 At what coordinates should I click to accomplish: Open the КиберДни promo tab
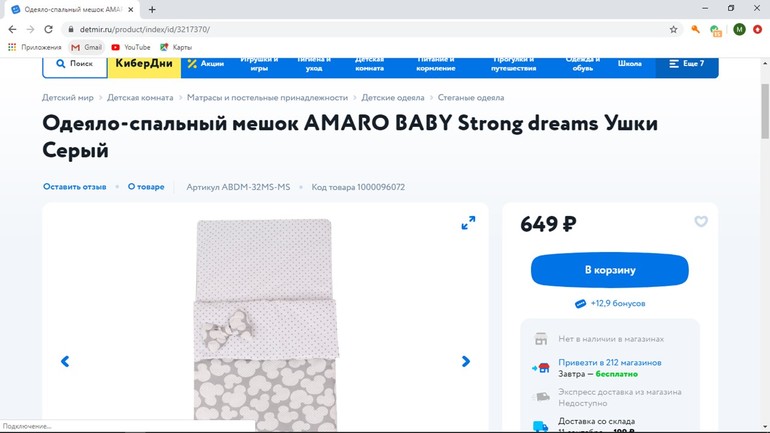tap(144, 66)
